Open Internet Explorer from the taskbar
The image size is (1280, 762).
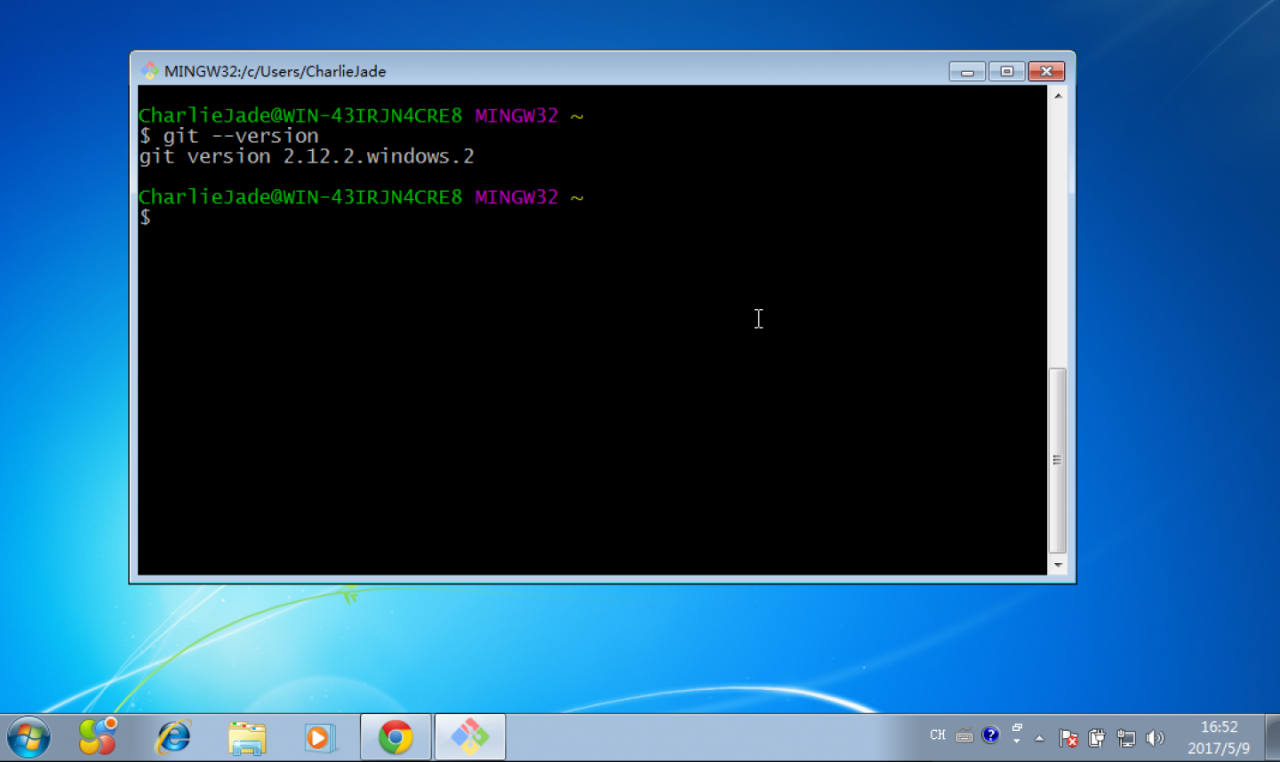173,738
